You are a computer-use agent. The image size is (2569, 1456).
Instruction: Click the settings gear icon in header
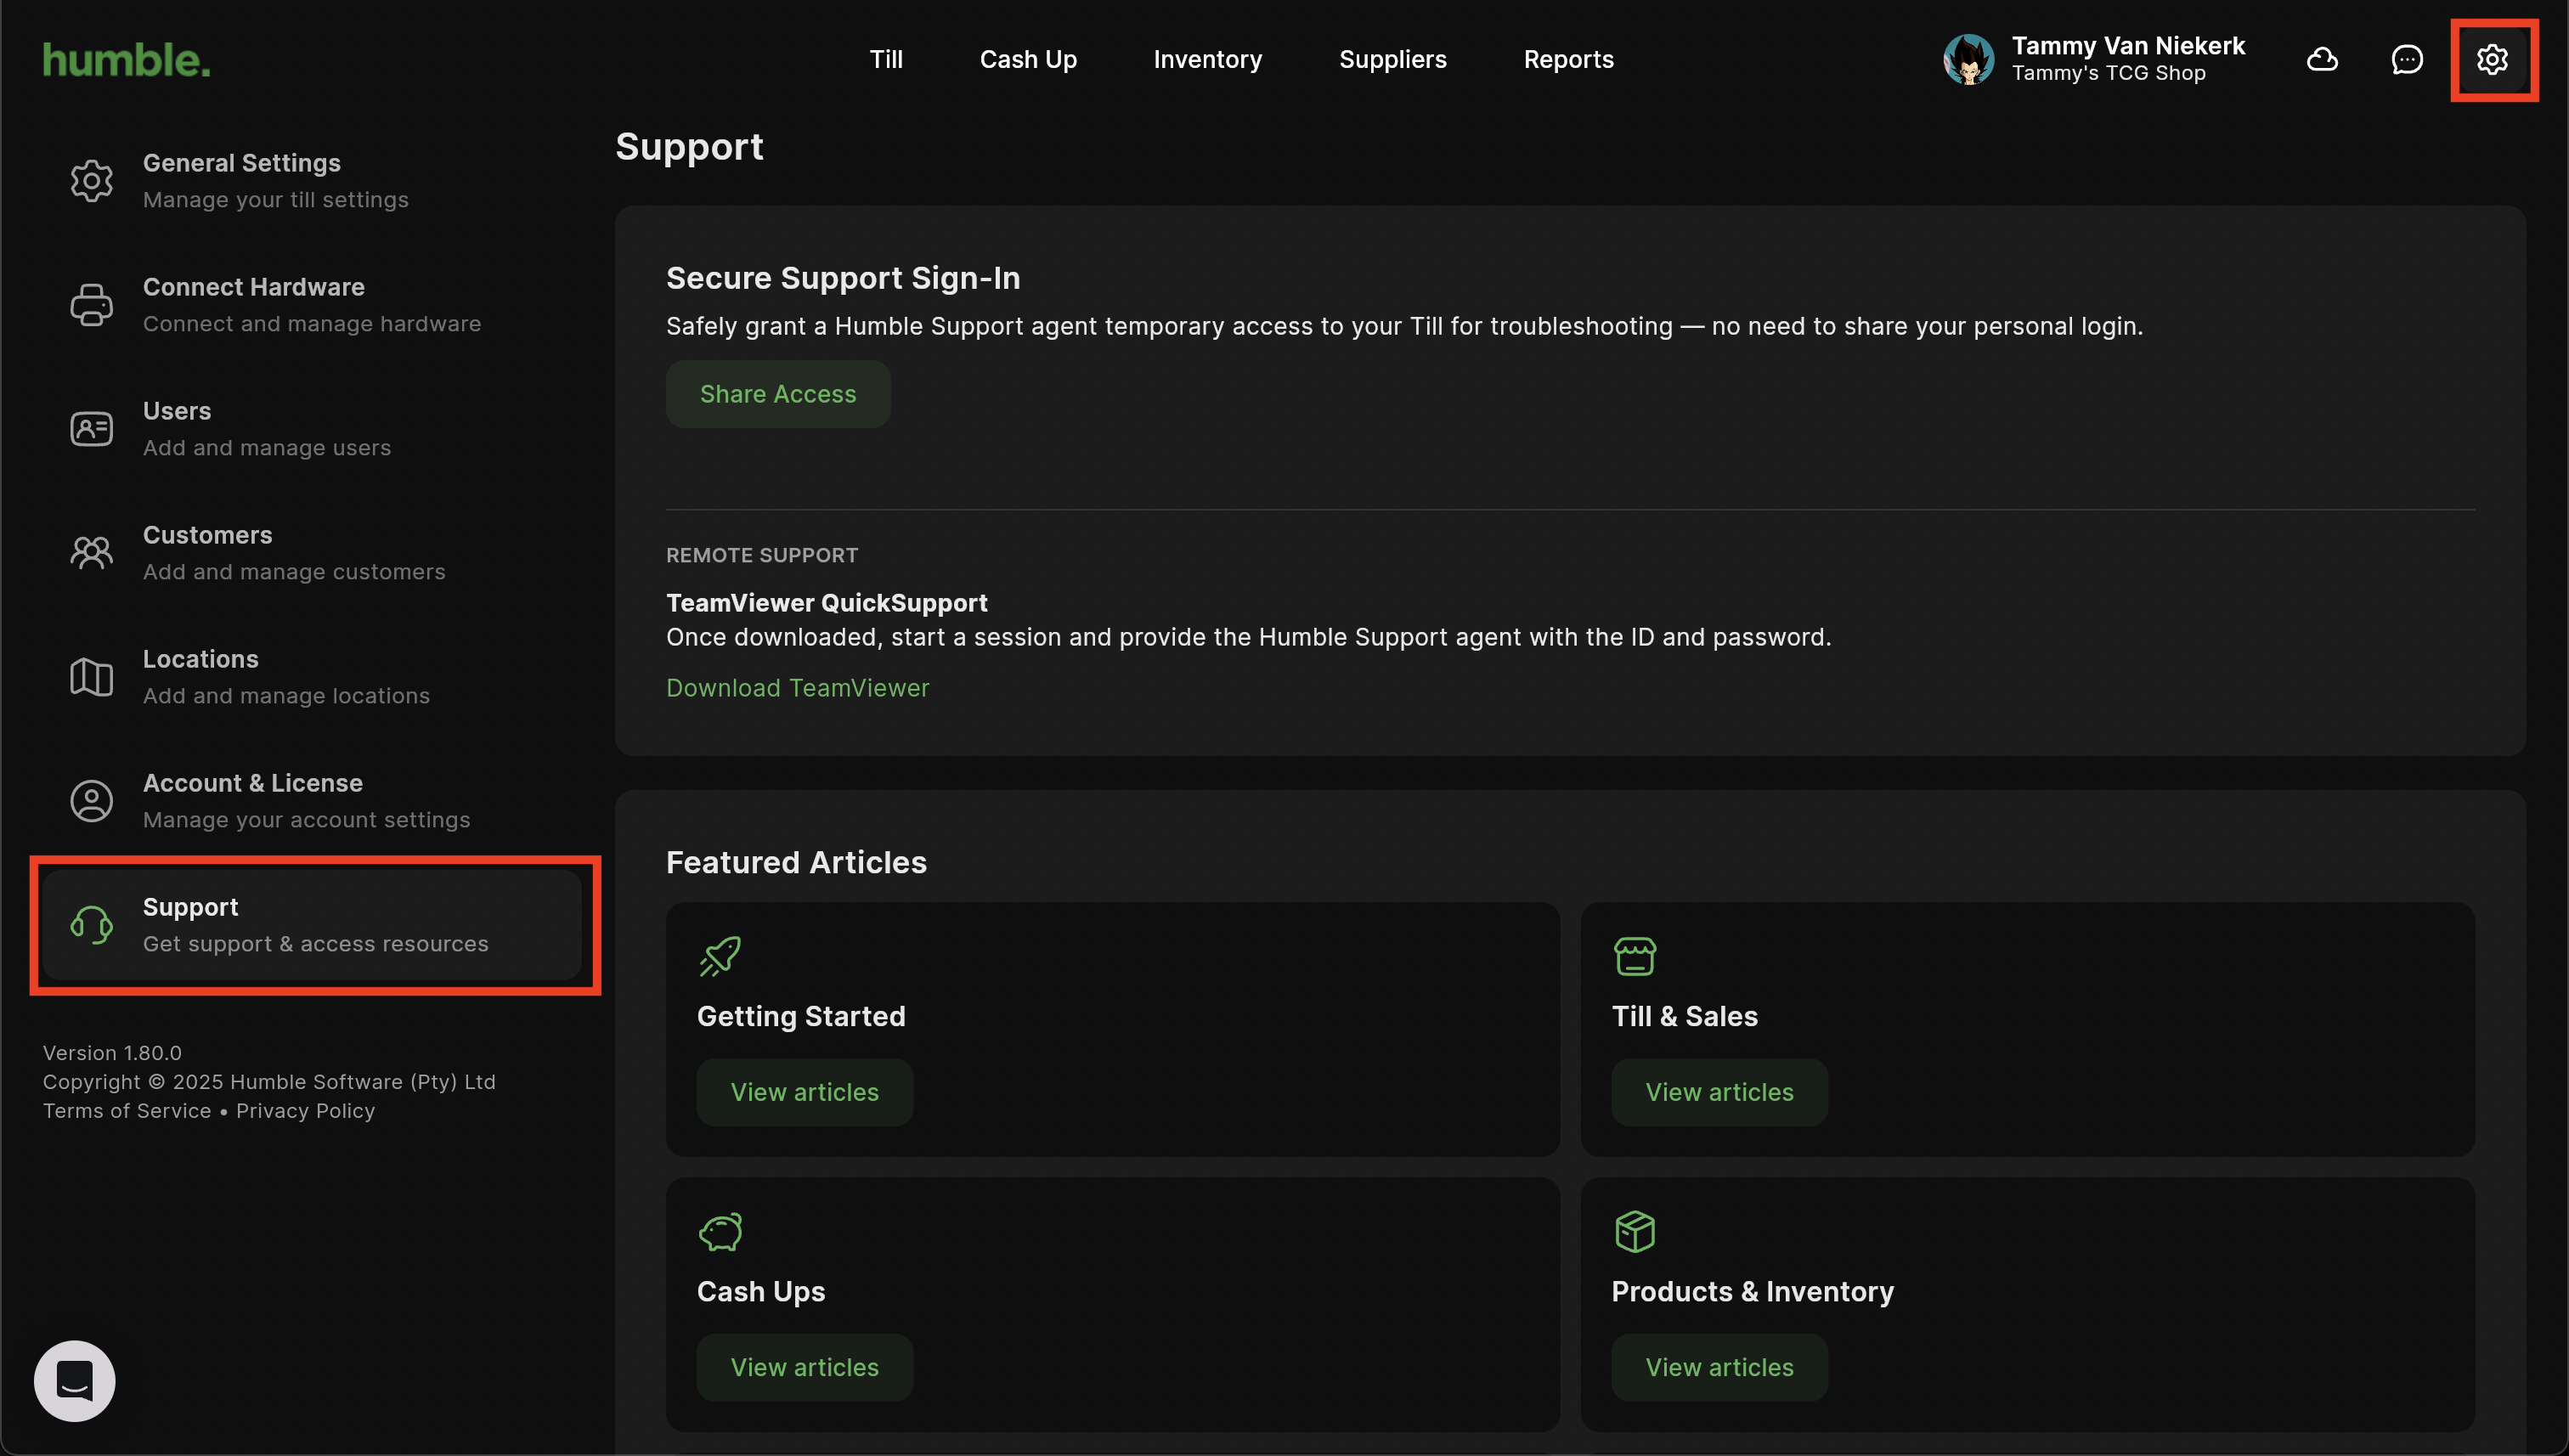pyautogui.click(x=2491, y=60)
